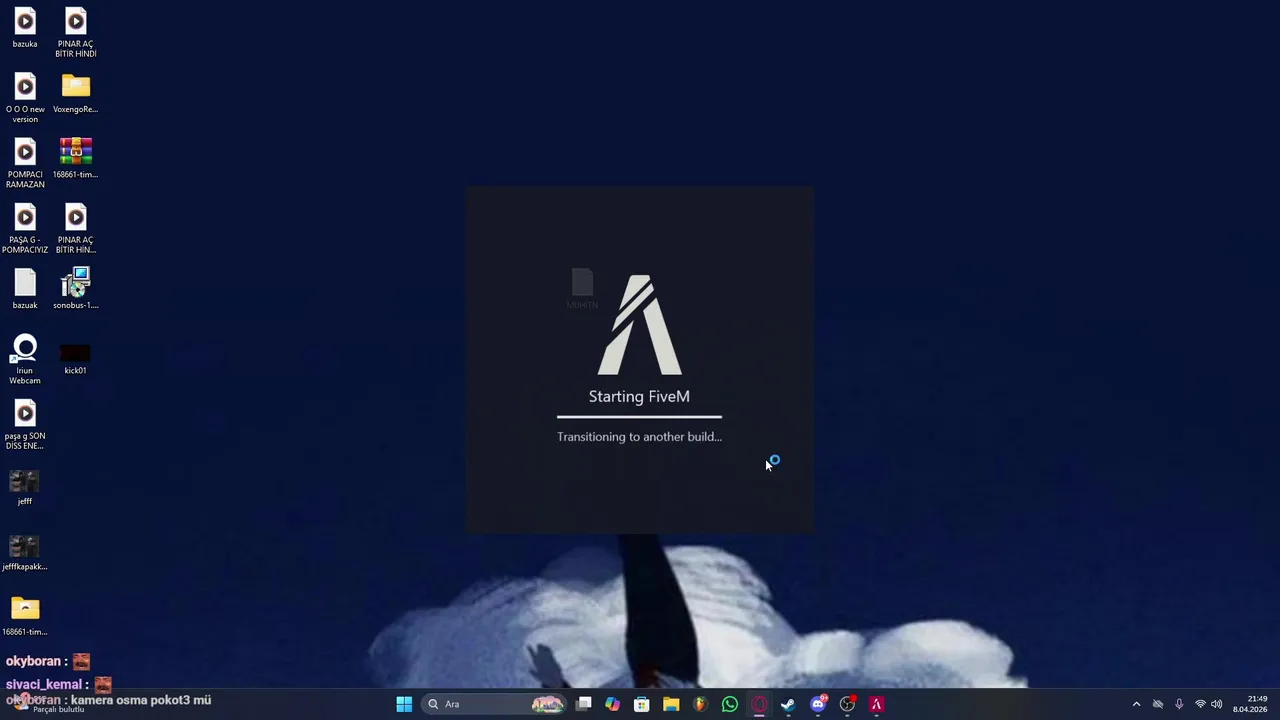Image resolution: width=1280 pixels, height=720 pixels.
Task: Switch to FL Studio in the taskbar
Action: (700, 704)
